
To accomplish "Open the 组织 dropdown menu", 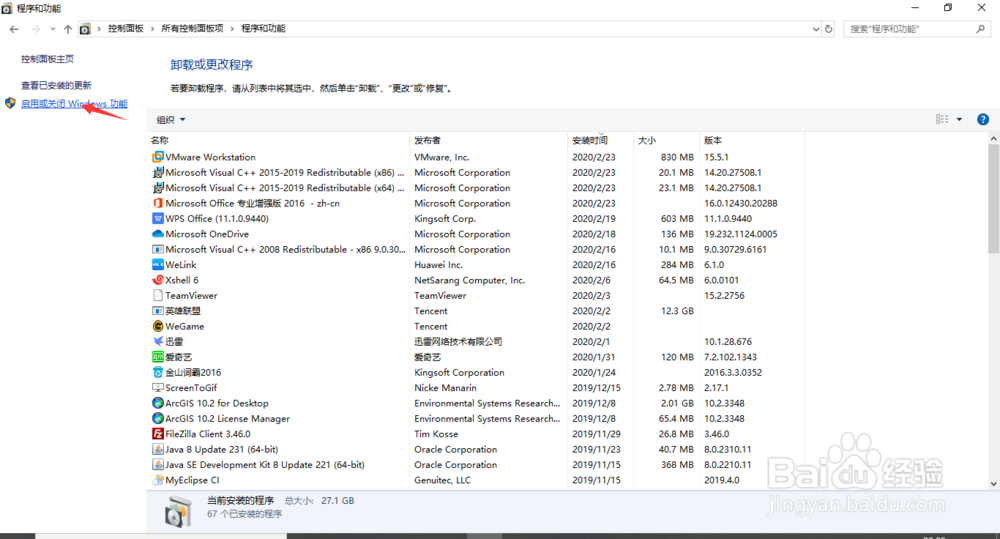I will [170, 119].
